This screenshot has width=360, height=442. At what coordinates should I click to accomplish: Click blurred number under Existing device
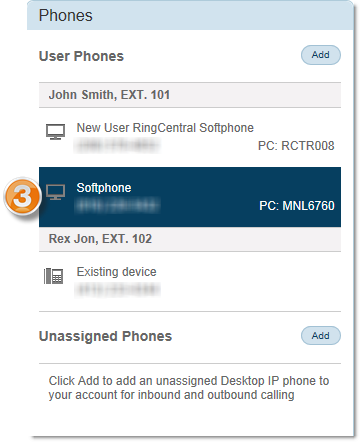point(117,289)
